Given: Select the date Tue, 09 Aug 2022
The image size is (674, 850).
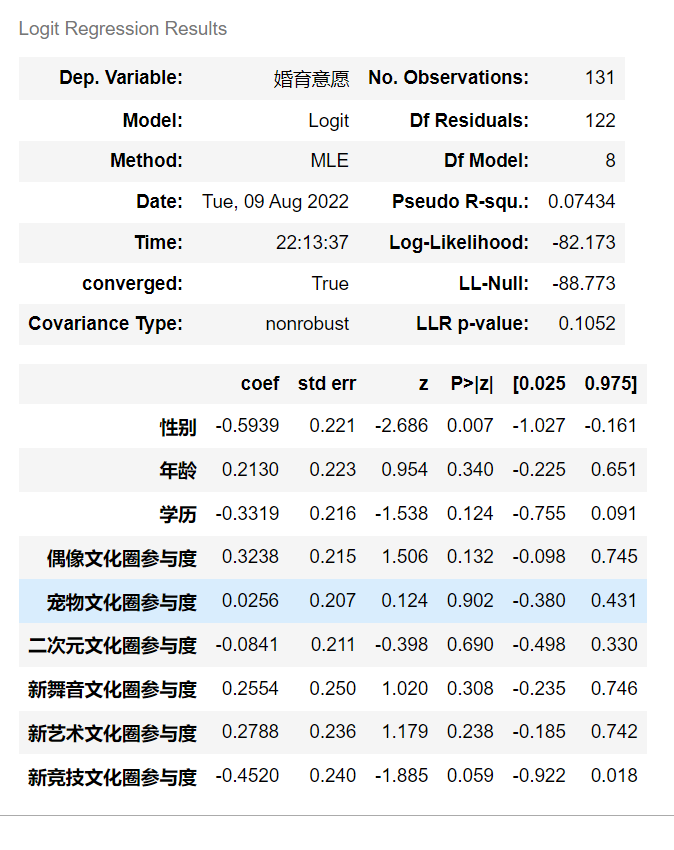Looking at the screenshot, I should coord(275,202).
